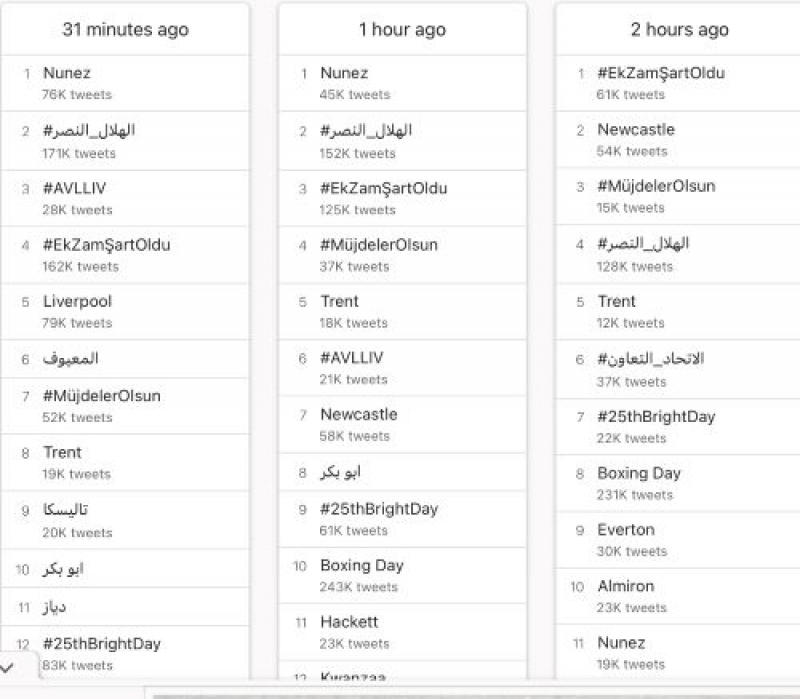The width and height of the screenshot is (800, 699).
Task: Open #MüjdelerOlsun showing 52K tweets
Action: point(101,396)
